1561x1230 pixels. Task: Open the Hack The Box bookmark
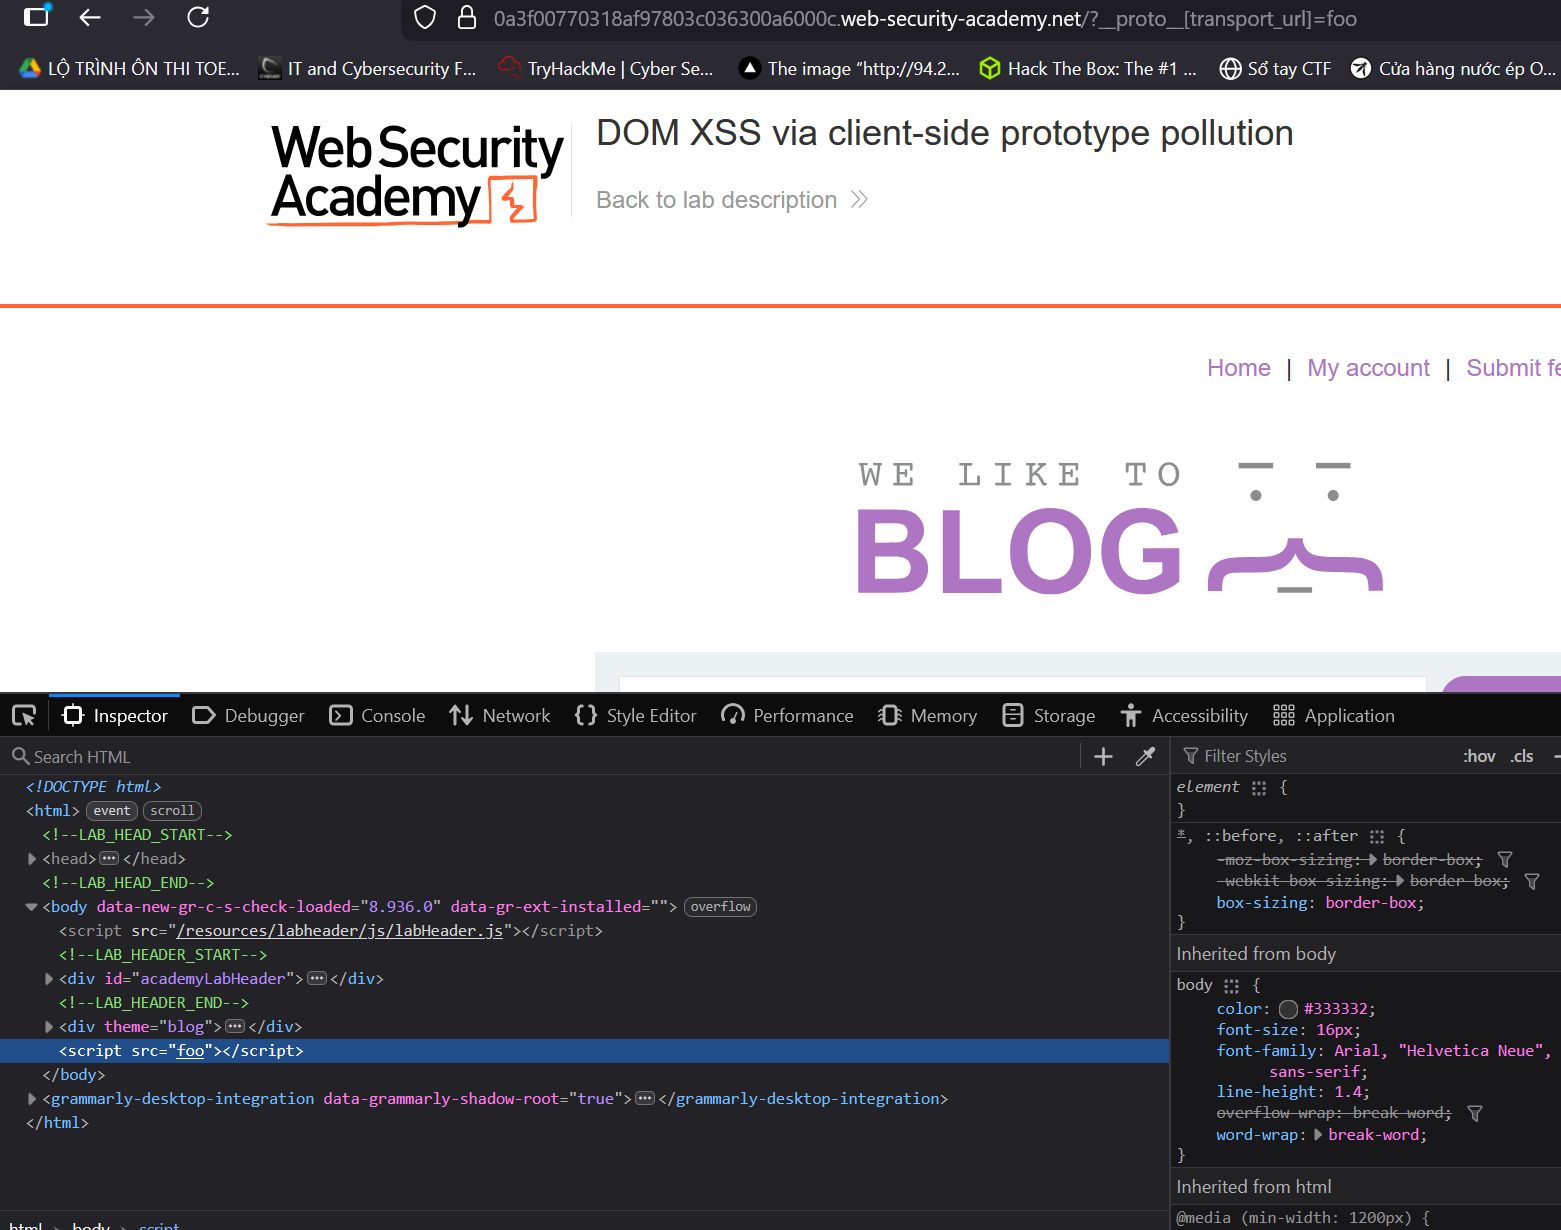coord(1087,68)
